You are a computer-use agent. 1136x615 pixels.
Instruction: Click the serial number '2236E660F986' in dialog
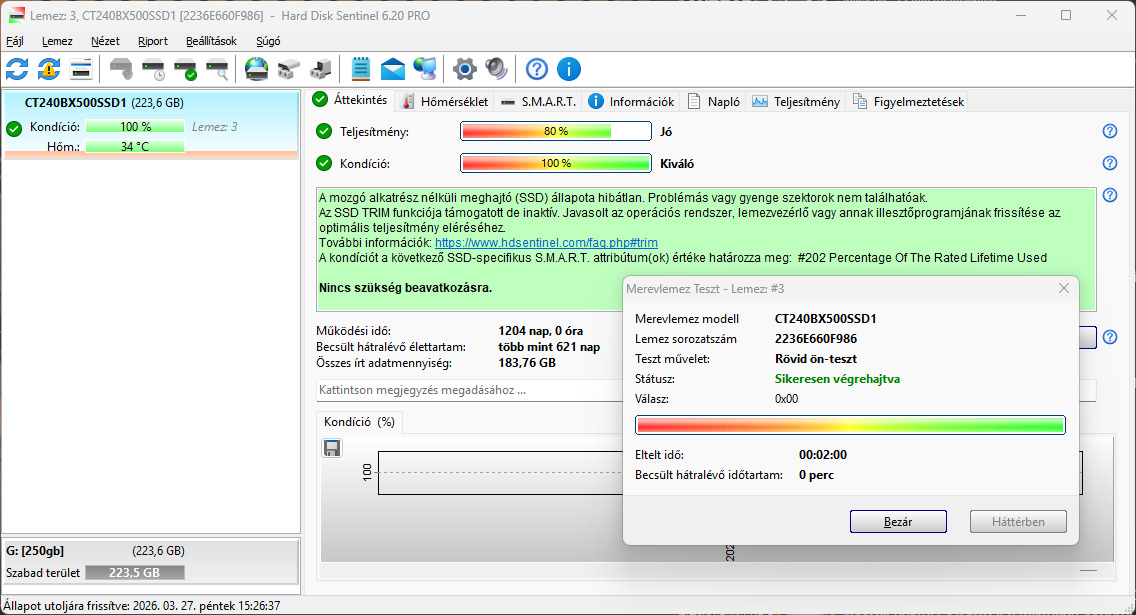(x=816, y=338)
